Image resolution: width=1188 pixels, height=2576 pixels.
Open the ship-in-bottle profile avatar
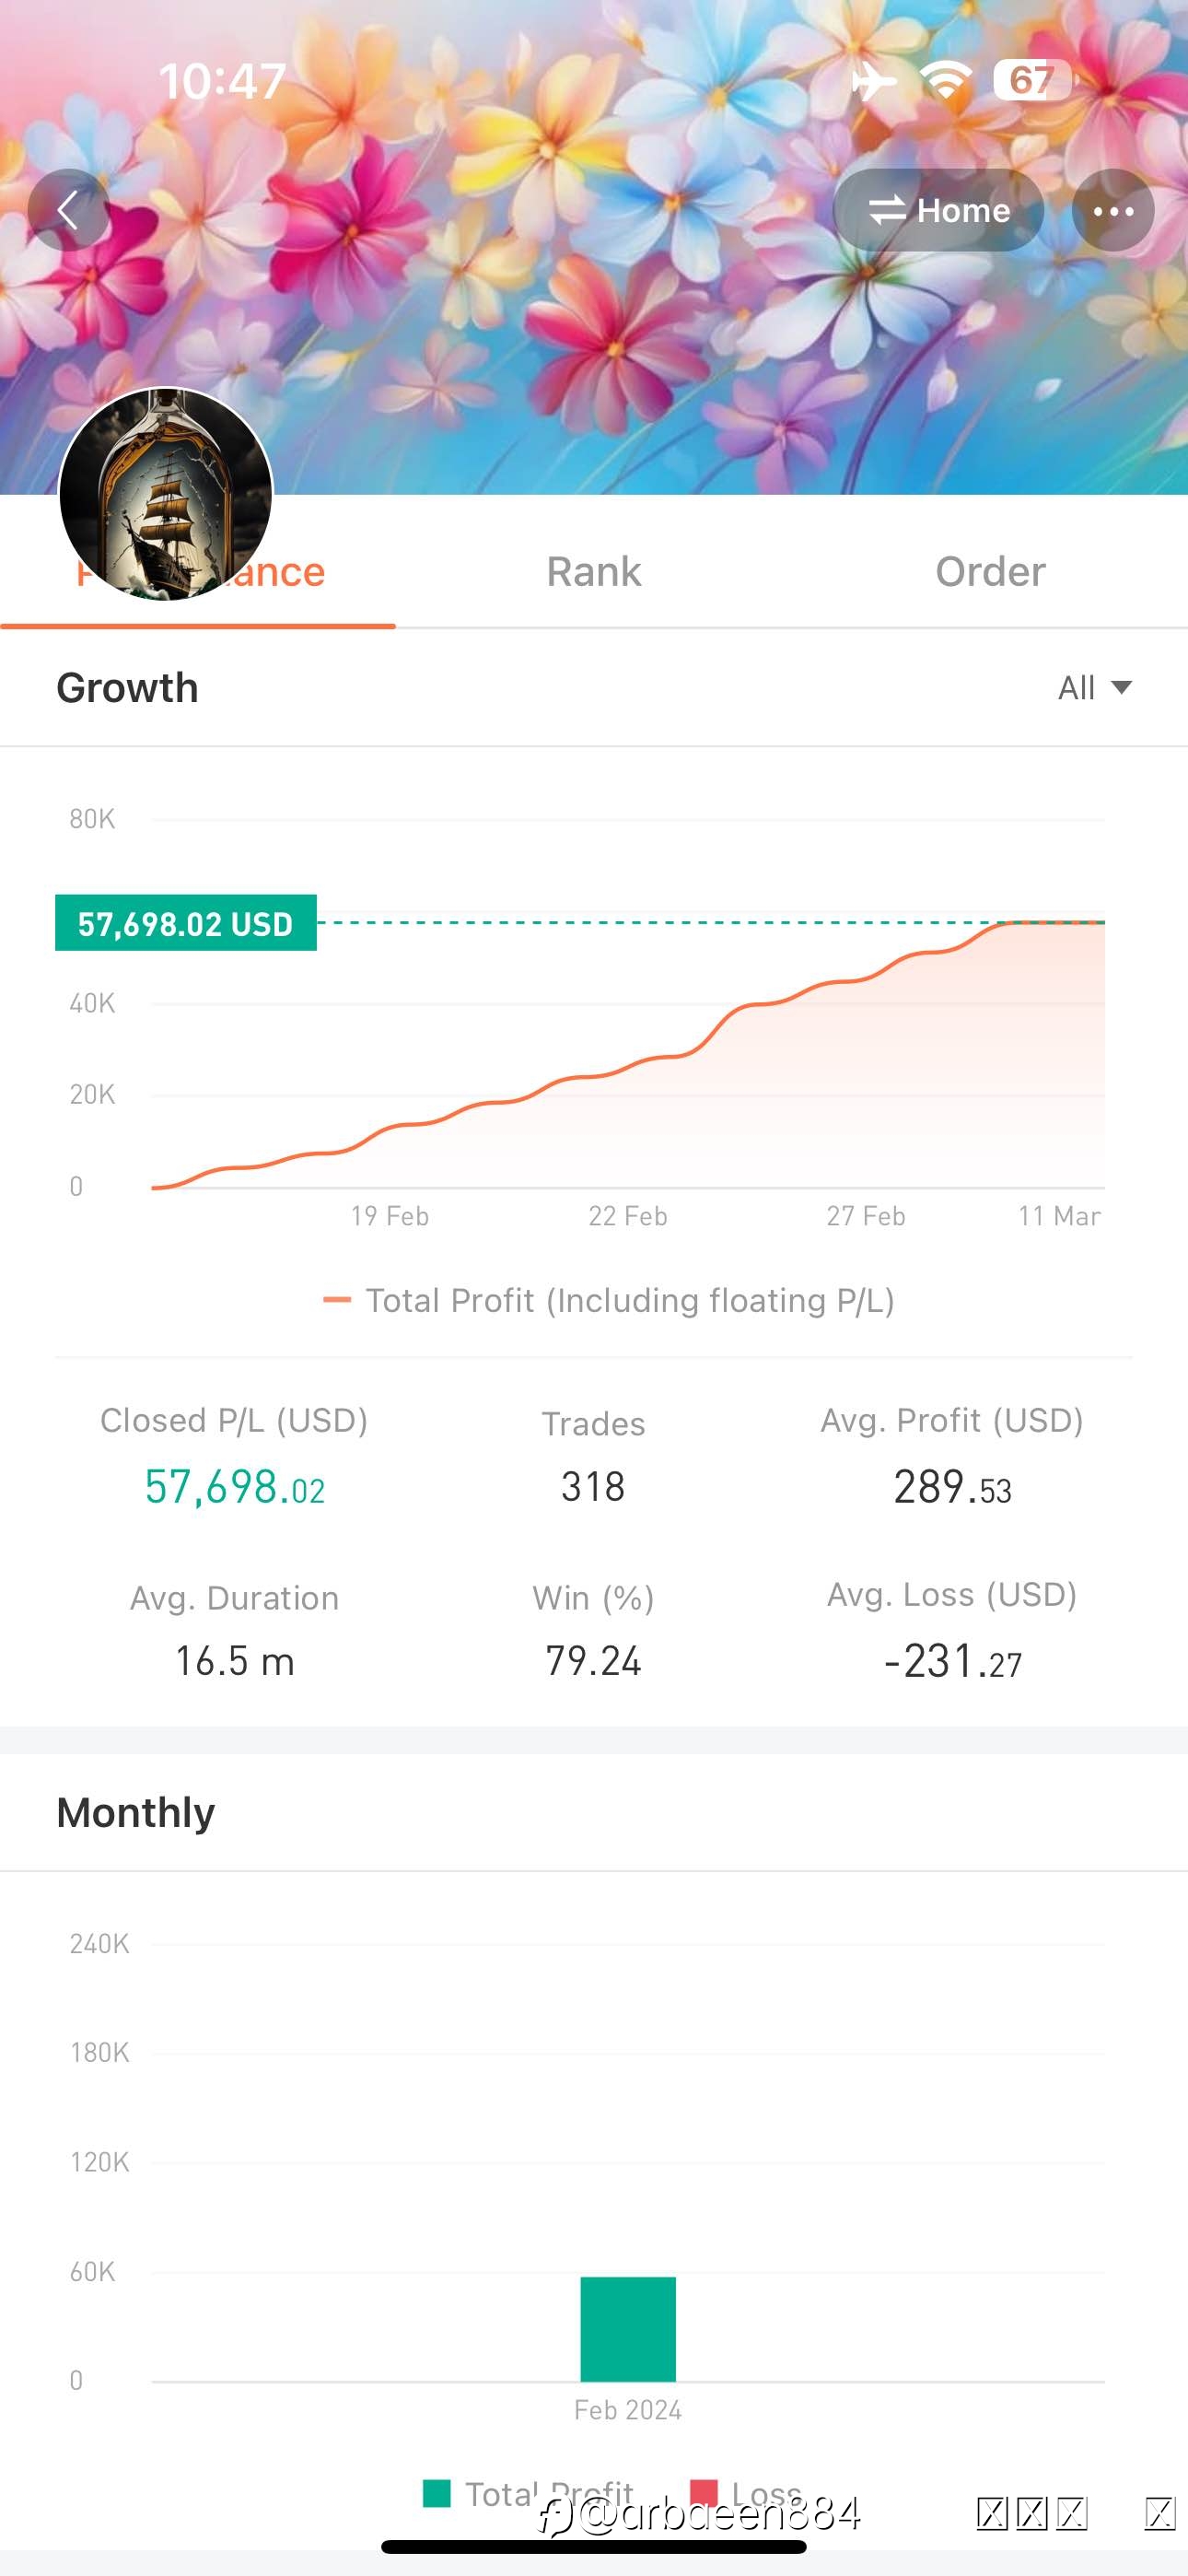166,493
